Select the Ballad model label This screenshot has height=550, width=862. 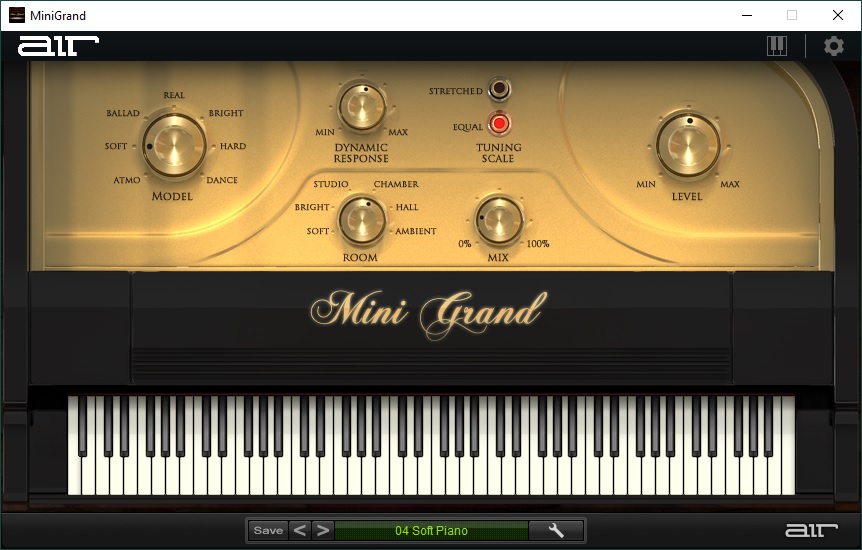[123, 113]
